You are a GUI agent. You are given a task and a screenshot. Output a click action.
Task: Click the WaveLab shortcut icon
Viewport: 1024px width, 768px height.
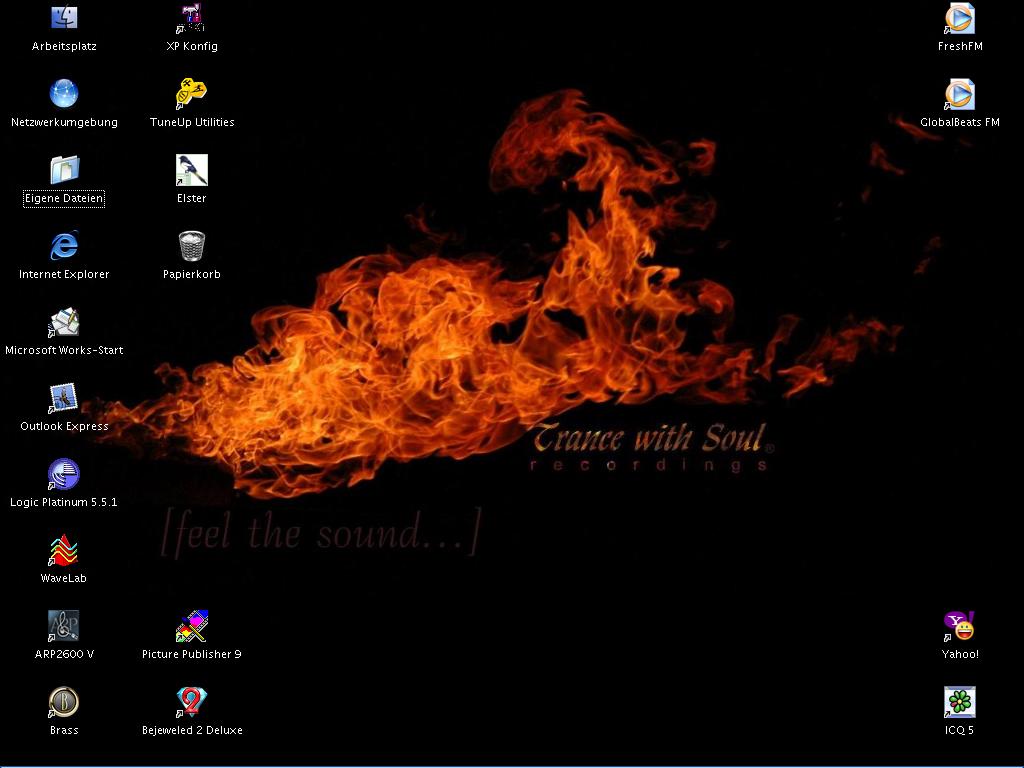tap(64, 550)
